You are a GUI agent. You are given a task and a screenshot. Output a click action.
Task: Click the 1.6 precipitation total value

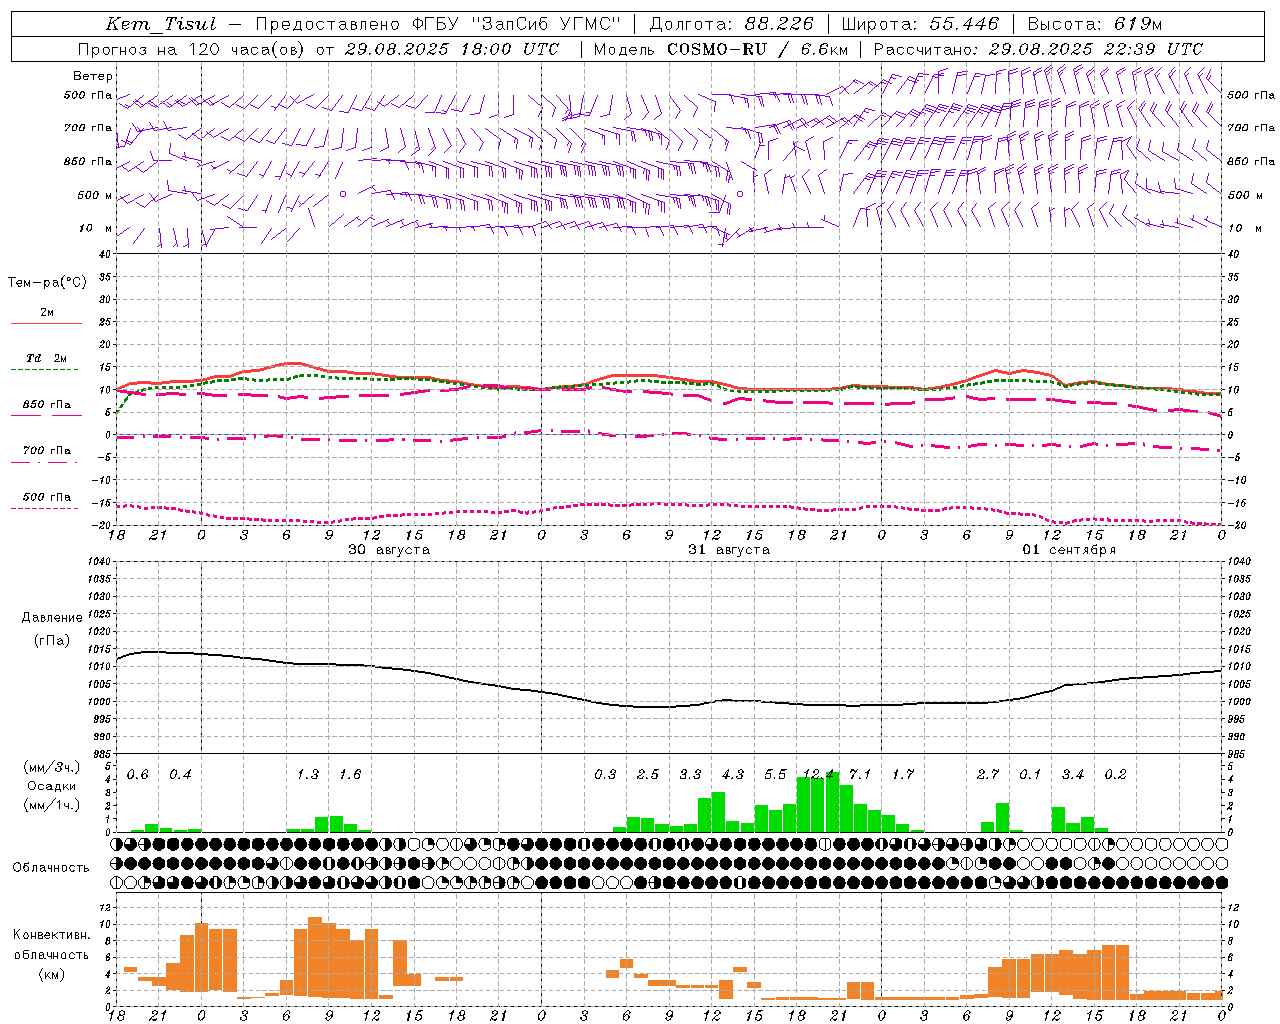[x=350, y=775]
